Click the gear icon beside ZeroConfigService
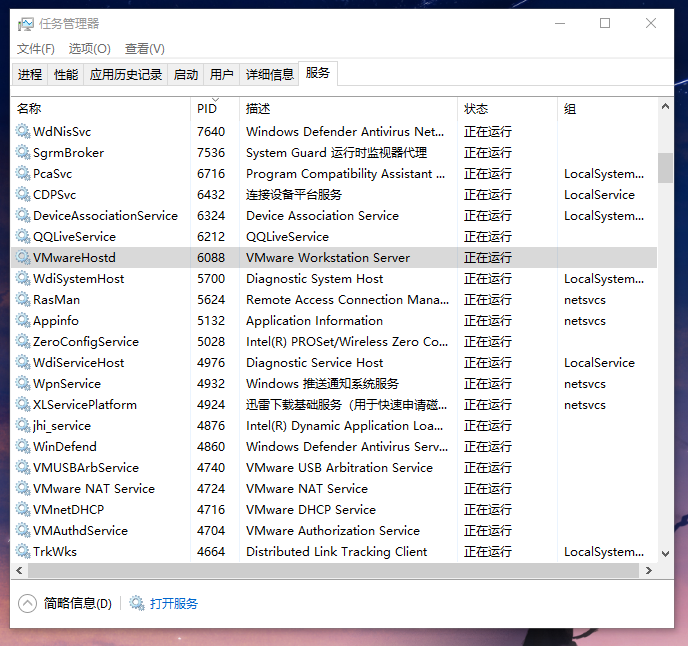This screenshot has width=688, height=646. click(23, 341)
